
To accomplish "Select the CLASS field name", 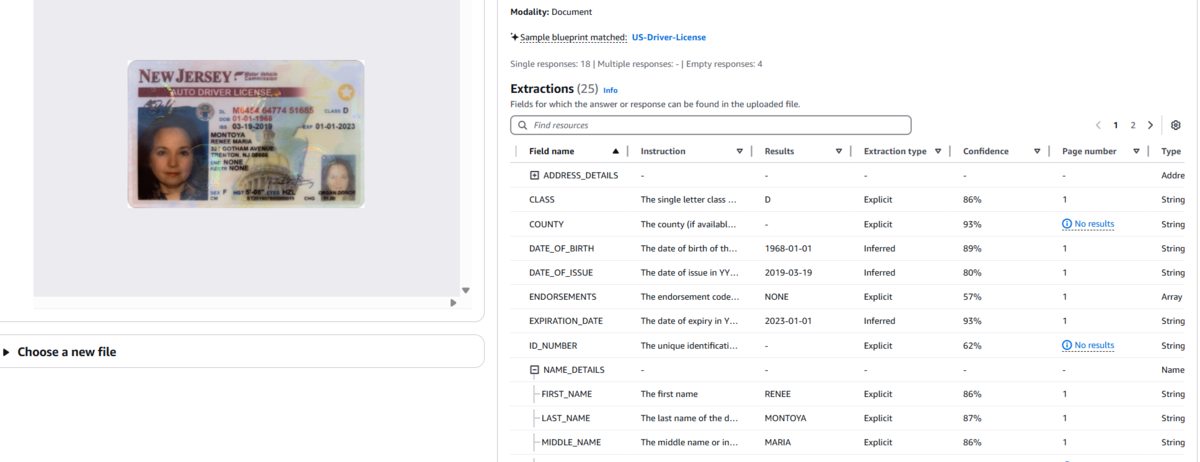I will [x=542, y=200].
